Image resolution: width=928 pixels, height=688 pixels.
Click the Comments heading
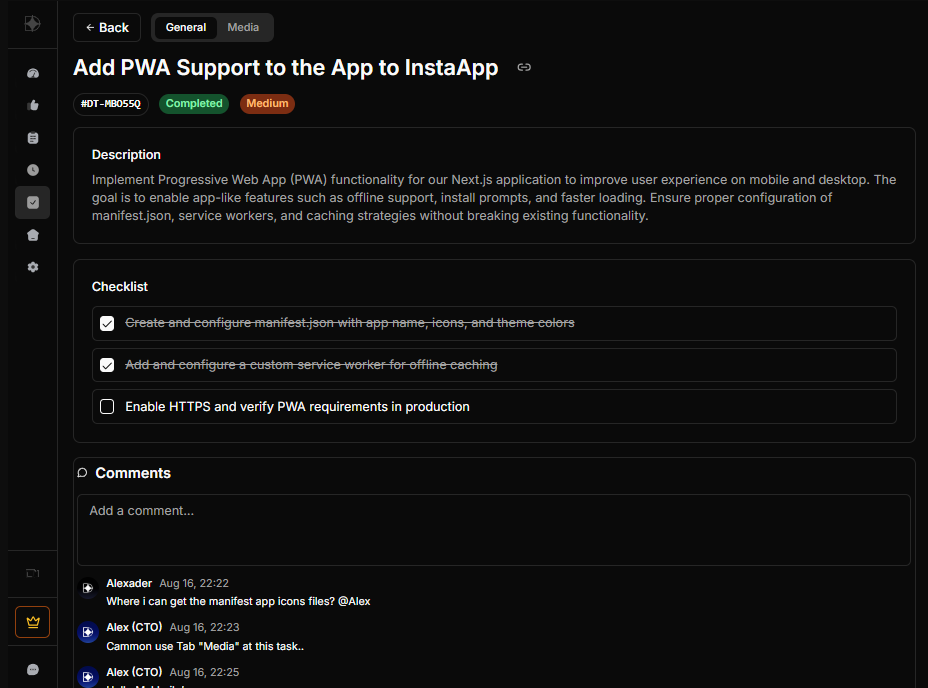(133, 473)
